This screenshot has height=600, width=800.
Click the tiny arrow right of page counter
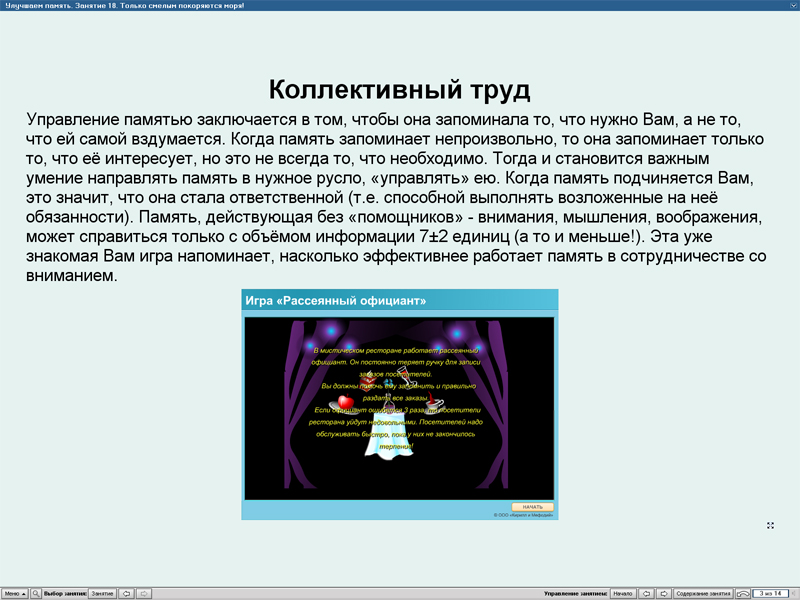point(795,592)
